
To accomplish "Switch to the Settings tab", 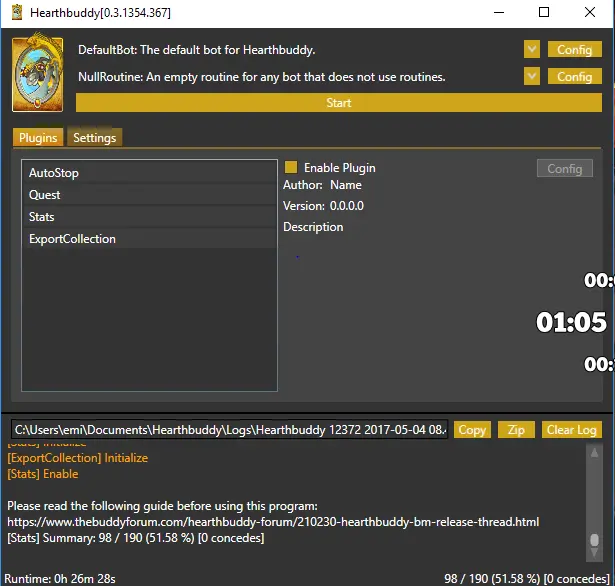I will click(x=94, y=138).
